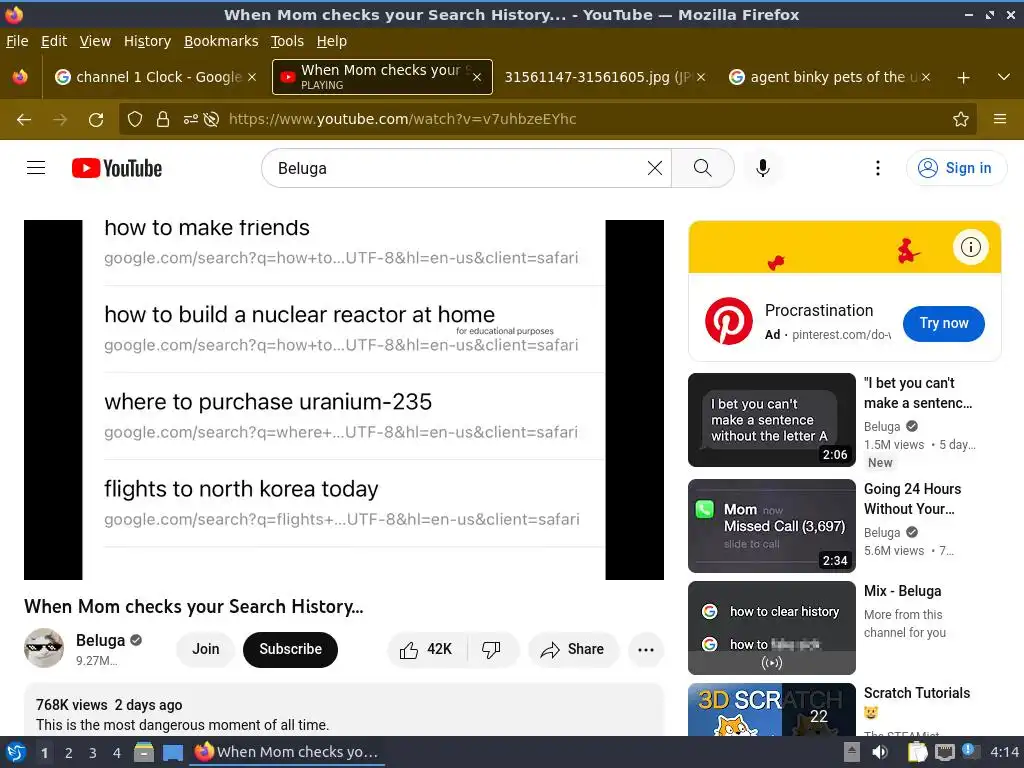Open 'sentence without the letter A' thumbnail

771,419
